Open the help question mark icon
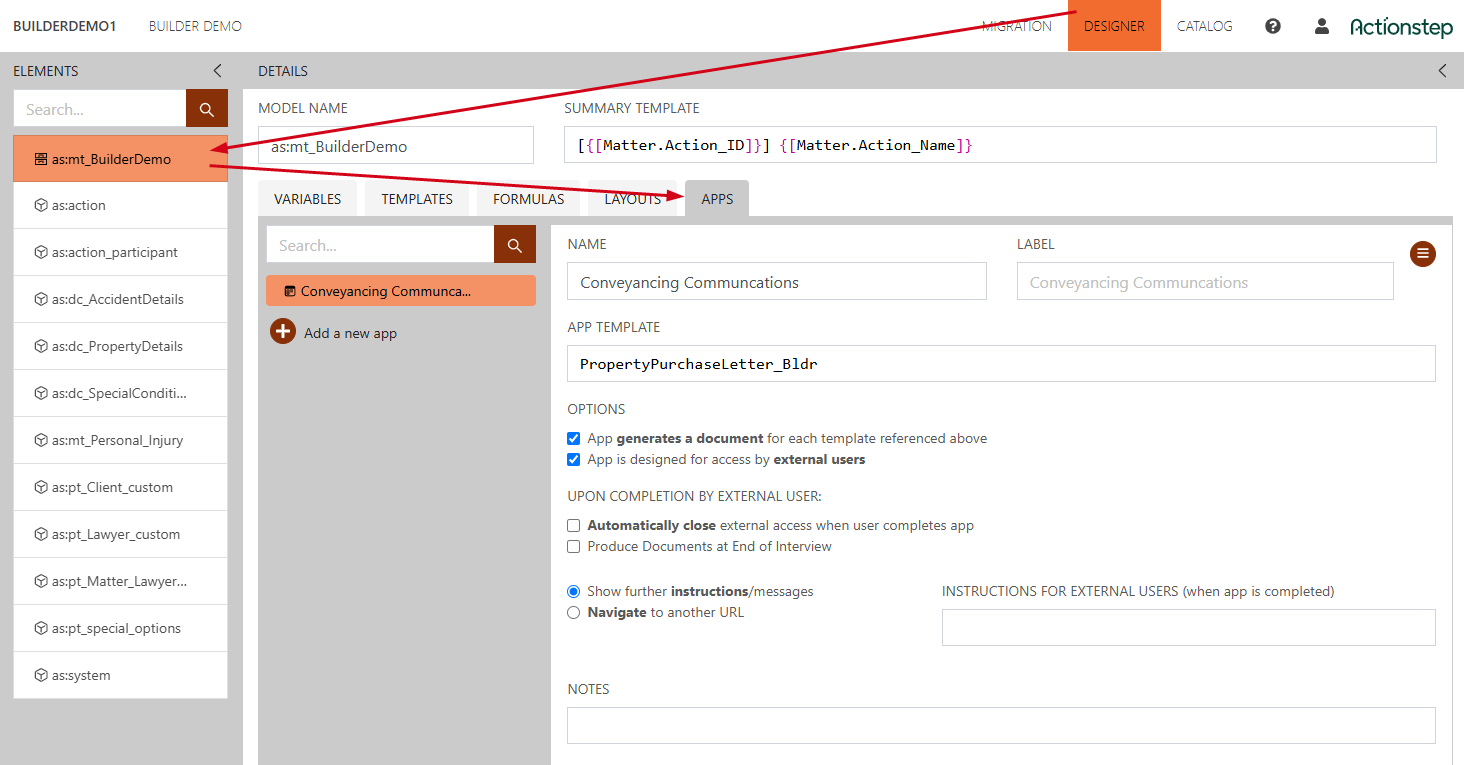This screenshot has width=1464, height=765. 1273,26
